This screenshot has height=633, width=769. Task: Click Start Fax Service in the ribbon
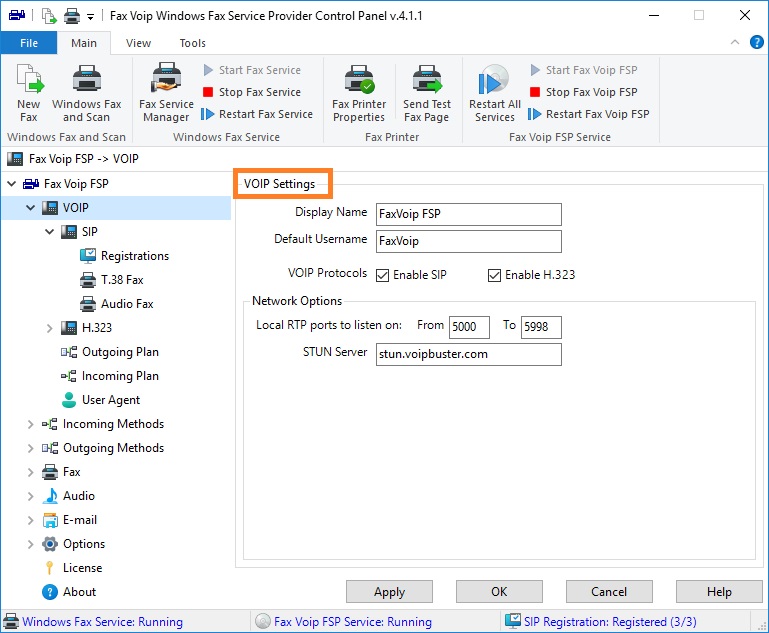click(x=252, y=70)
